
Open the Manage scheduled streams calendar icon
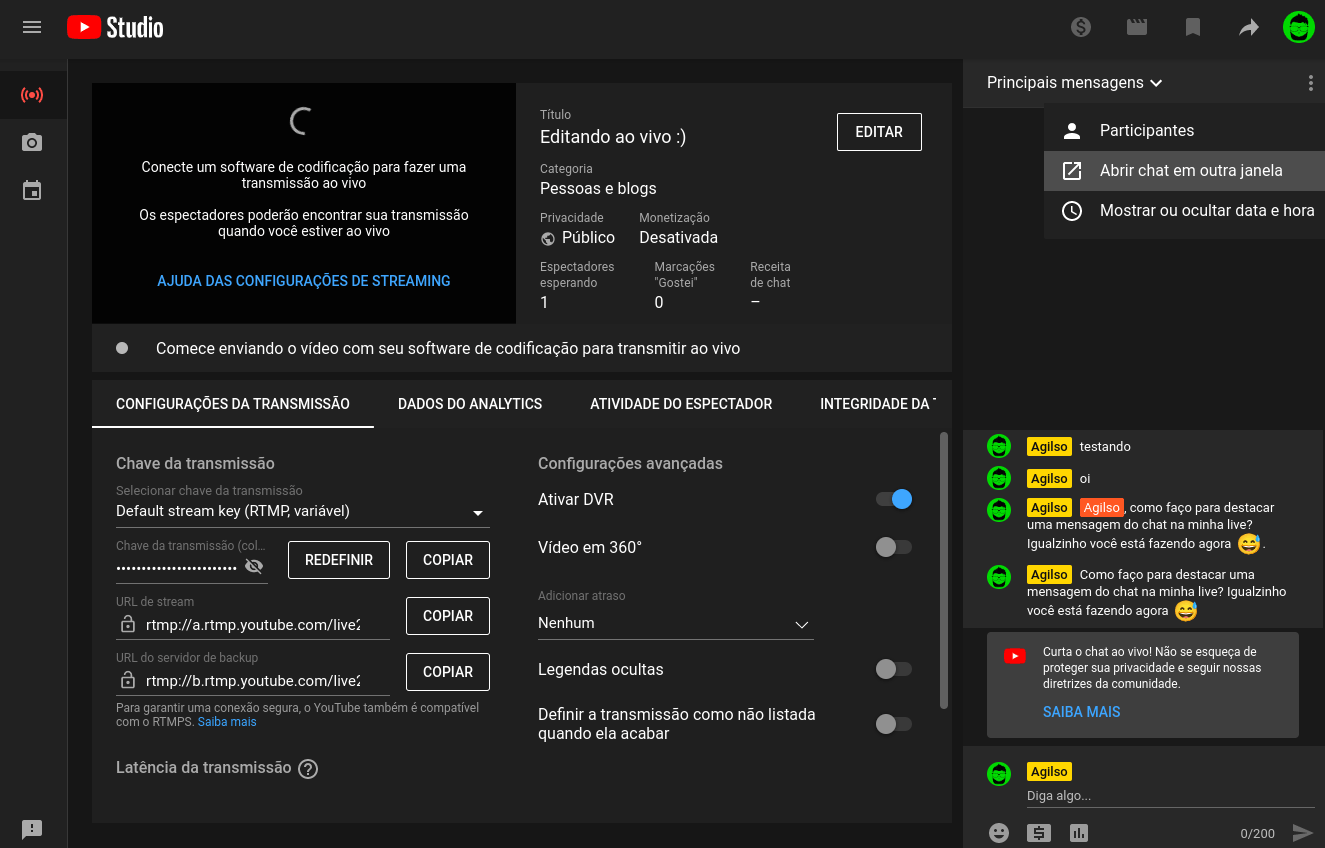(32, 190)
